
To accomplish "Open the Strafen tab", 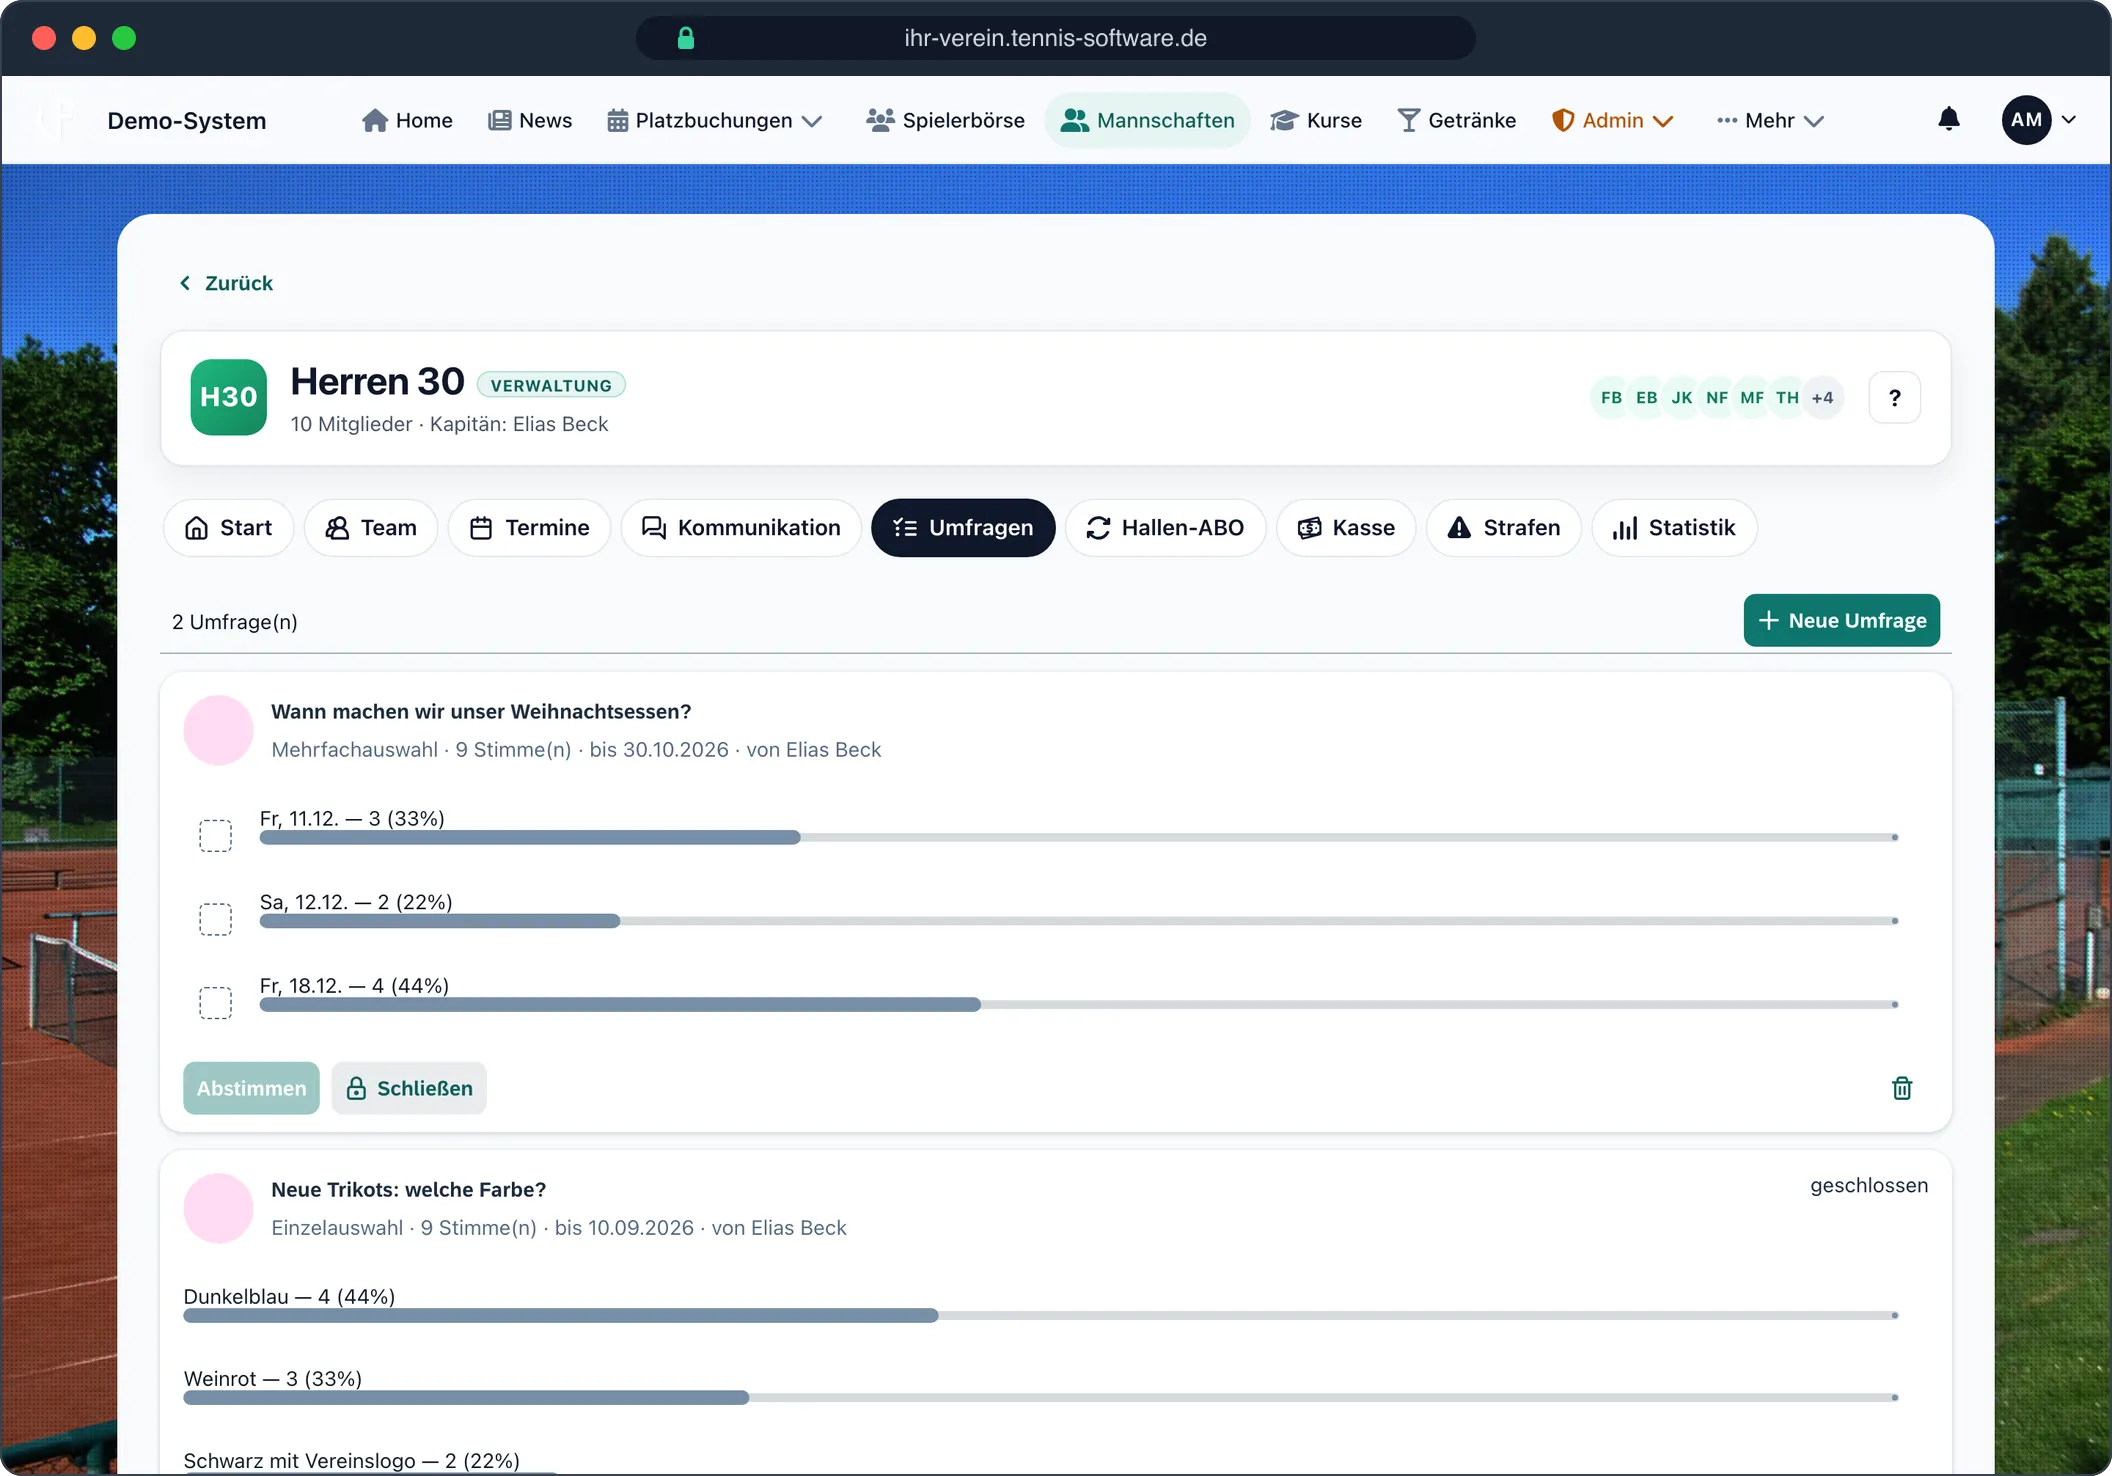I will click(x=1504, y=527).
